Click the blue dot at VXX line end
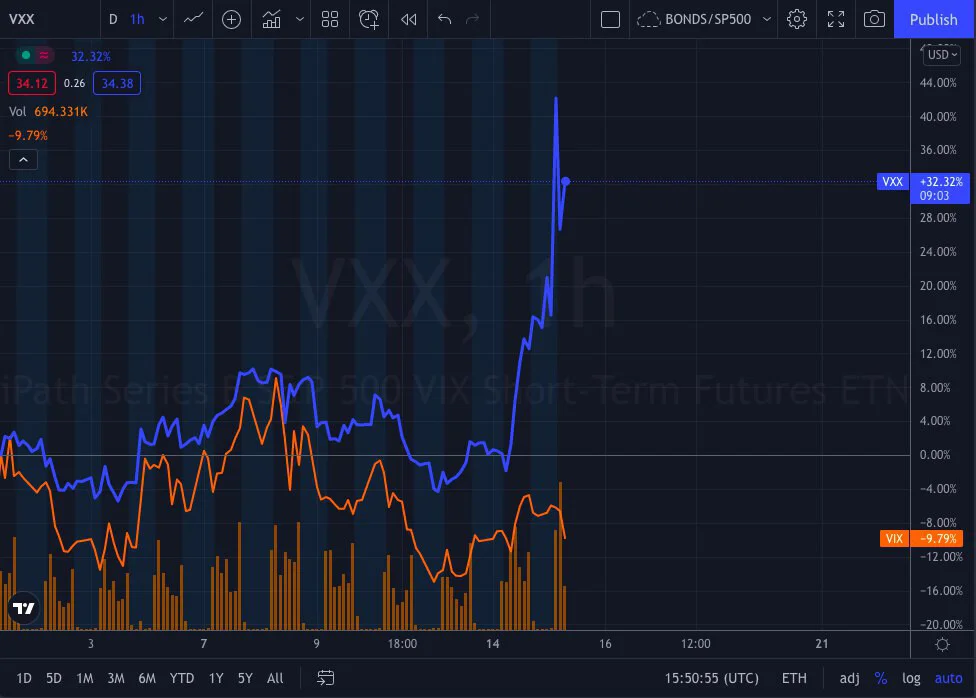The height and width of the screenshot is (698, 976). (x=565, y=181)
